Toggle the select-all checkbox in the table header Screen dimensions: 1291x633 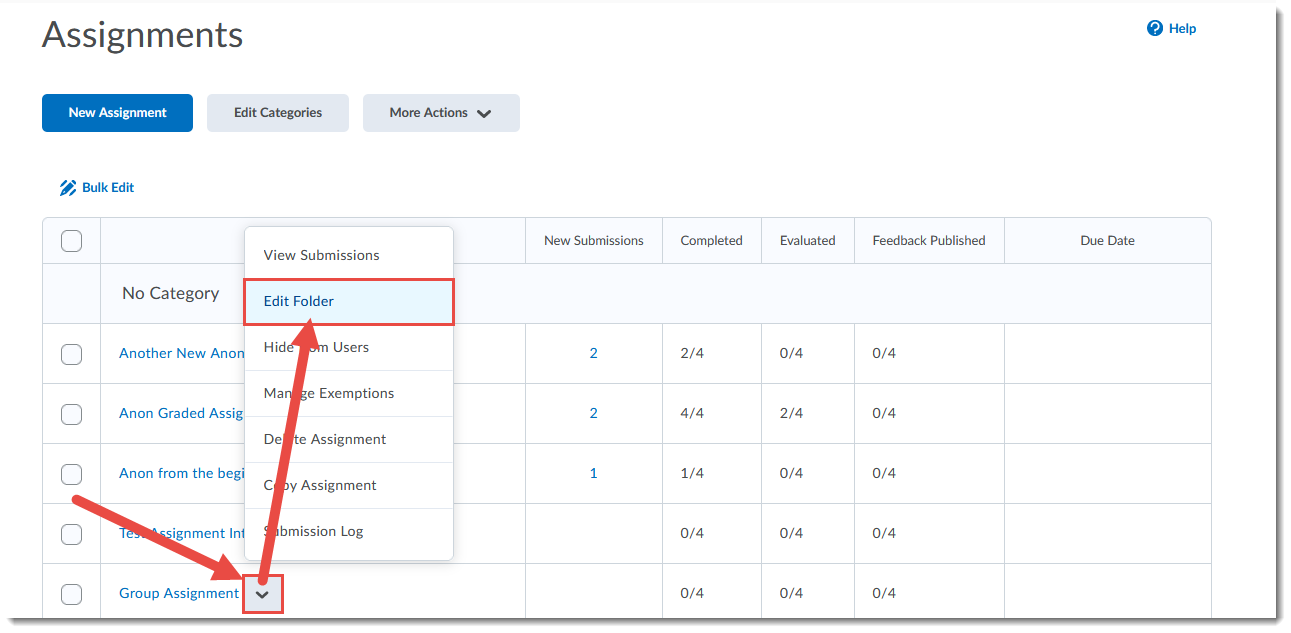[71, 240]
